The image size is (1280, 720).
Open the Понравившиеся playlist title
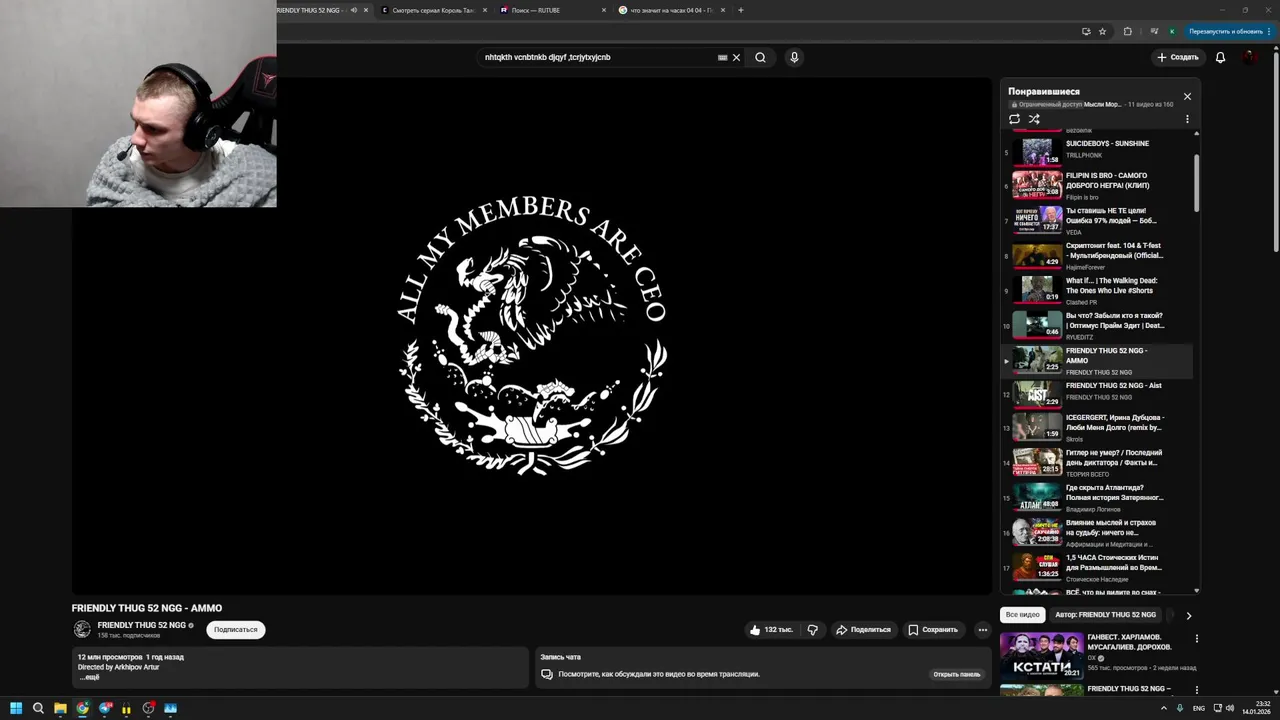point(1043,92)
